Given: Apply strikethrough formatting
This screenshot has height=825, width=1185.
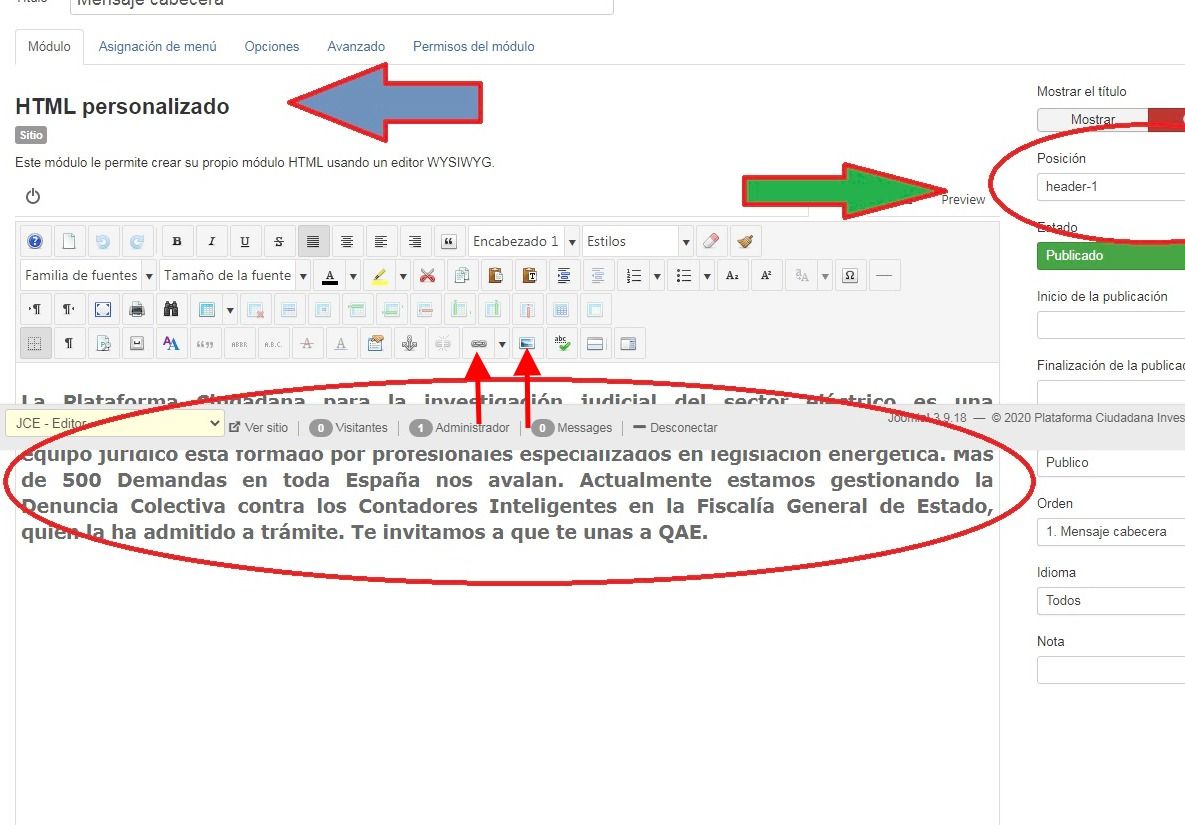Looking at the screenshot, I should (279, 242).
